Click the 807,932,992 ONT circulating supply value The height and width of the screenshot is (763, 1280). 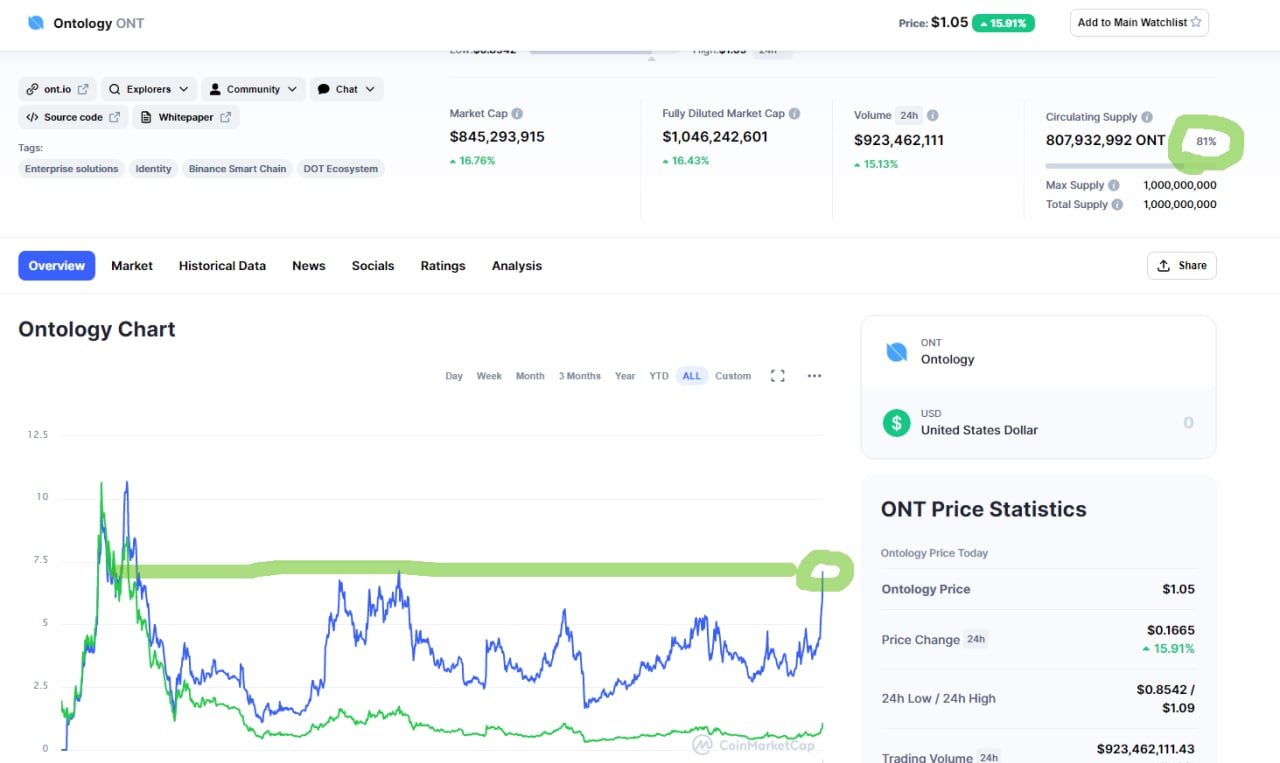coord(1106,141)
